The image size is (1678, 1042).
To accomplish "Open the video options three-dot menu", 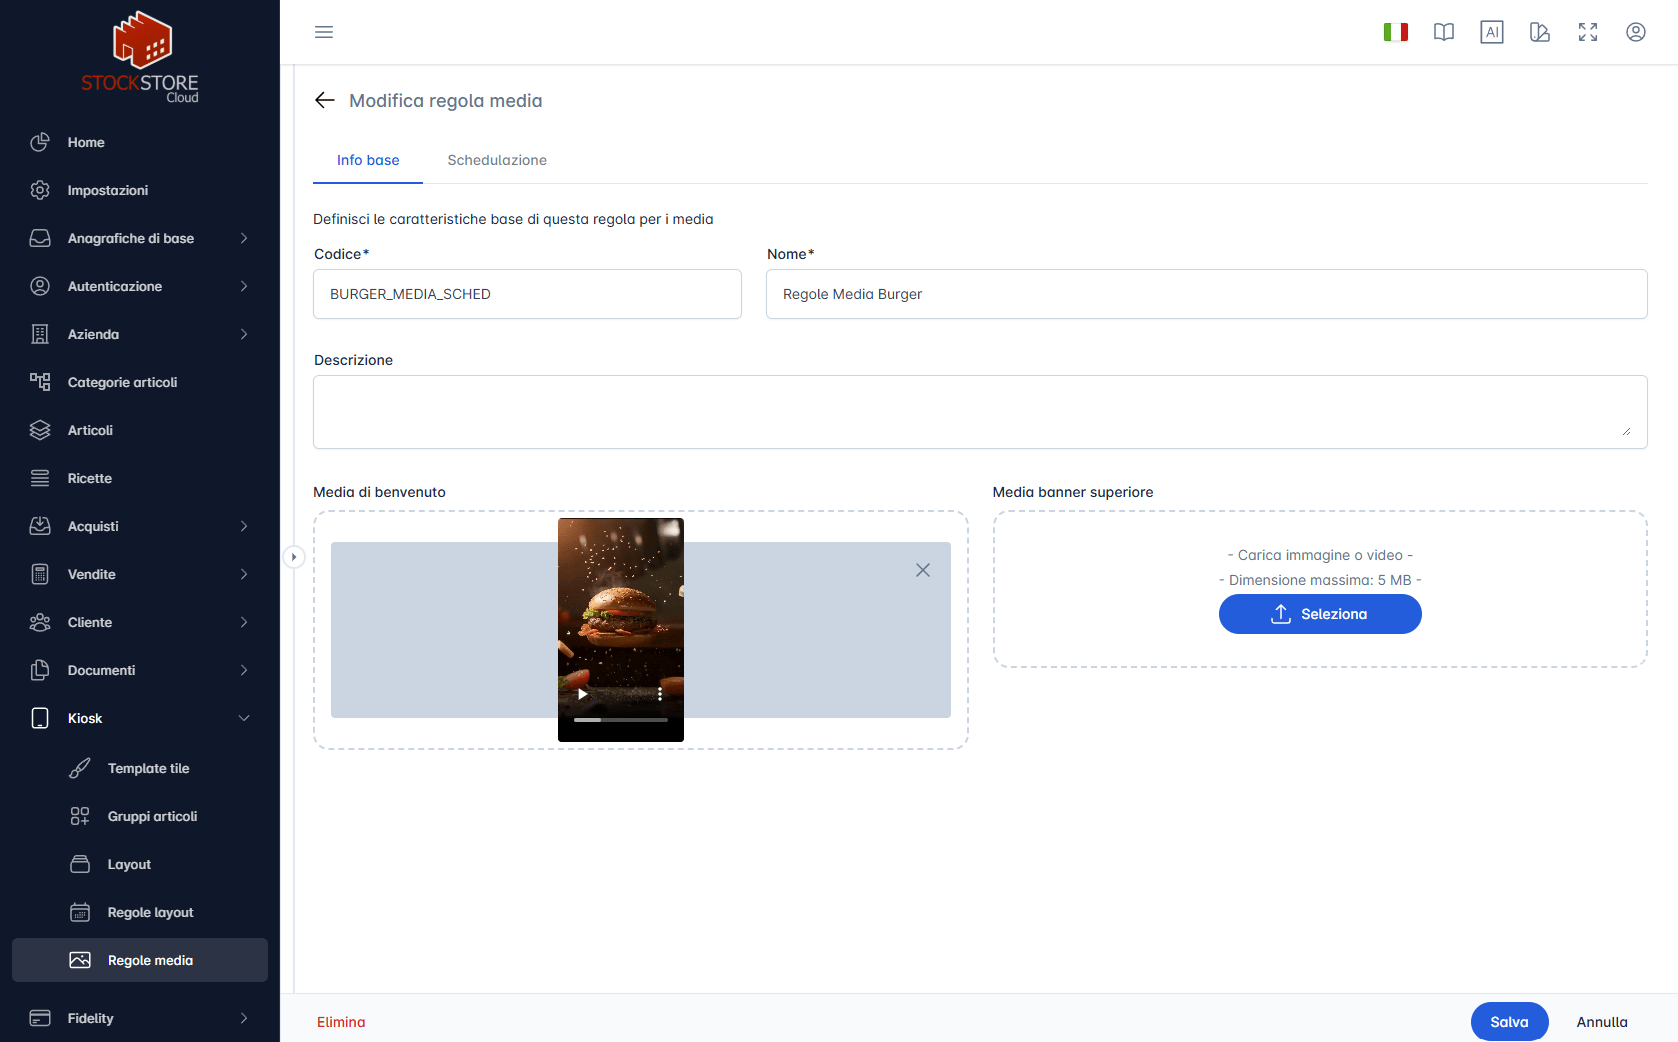I will click(x=660, y=694).
